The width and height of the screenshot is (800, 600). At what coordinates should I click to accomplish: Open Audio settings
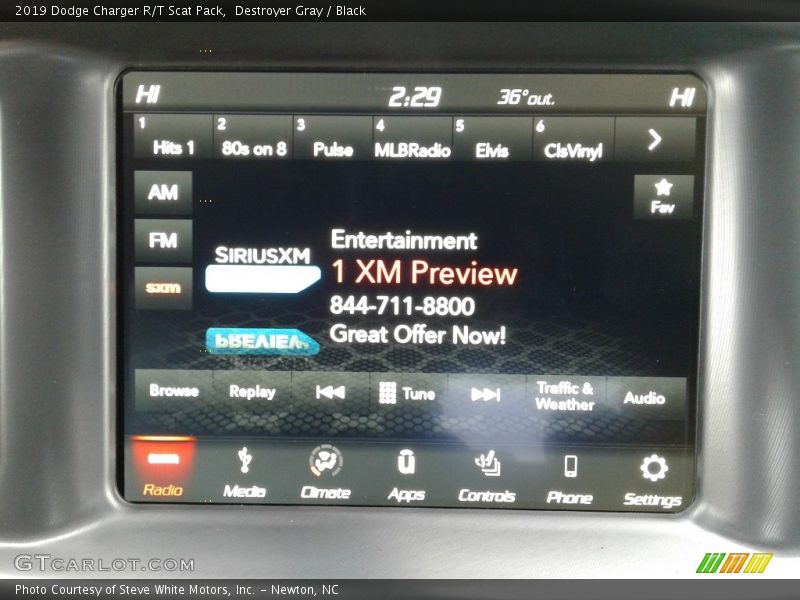click(x=645, y=398)
